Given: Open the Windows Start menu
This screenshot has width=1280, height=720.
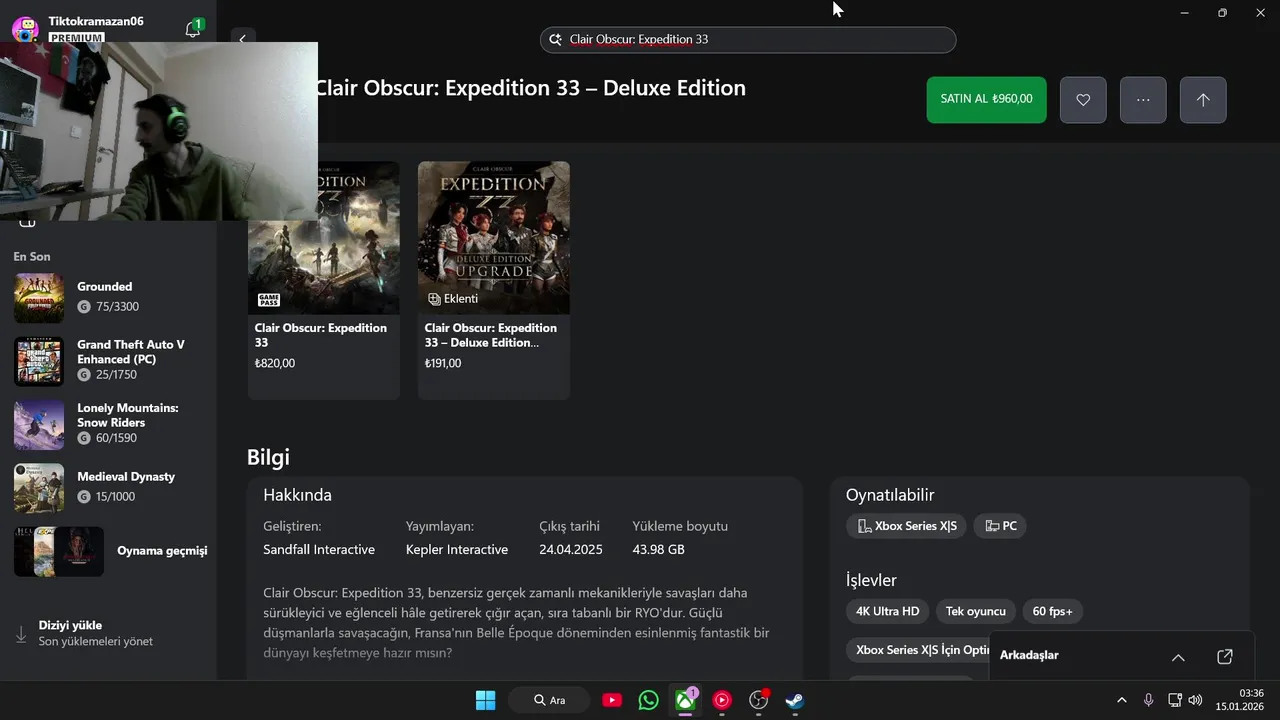Looking at the screenshot, I should point(485,700).
